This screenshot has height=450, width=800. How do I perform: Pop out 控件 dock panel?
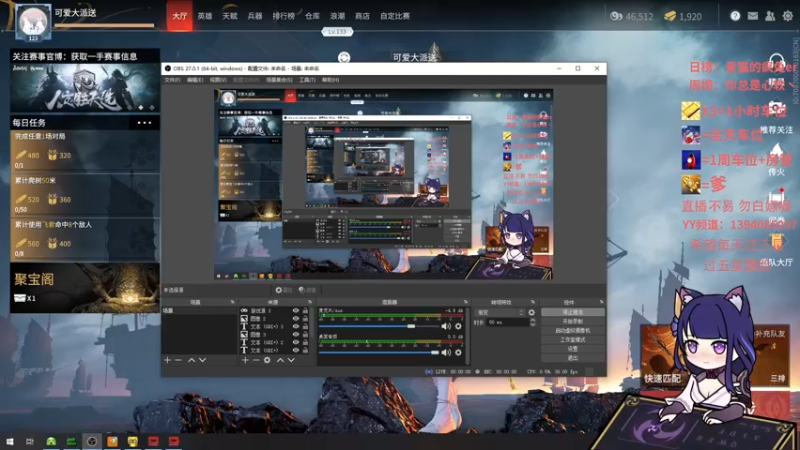602,302
